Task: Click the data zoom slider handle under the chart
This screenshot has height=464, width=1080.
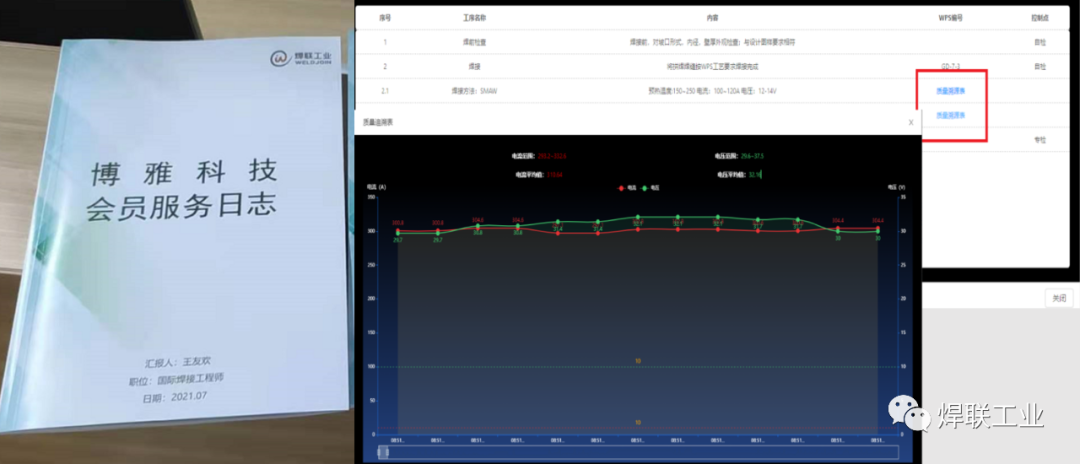Action: 384,452
